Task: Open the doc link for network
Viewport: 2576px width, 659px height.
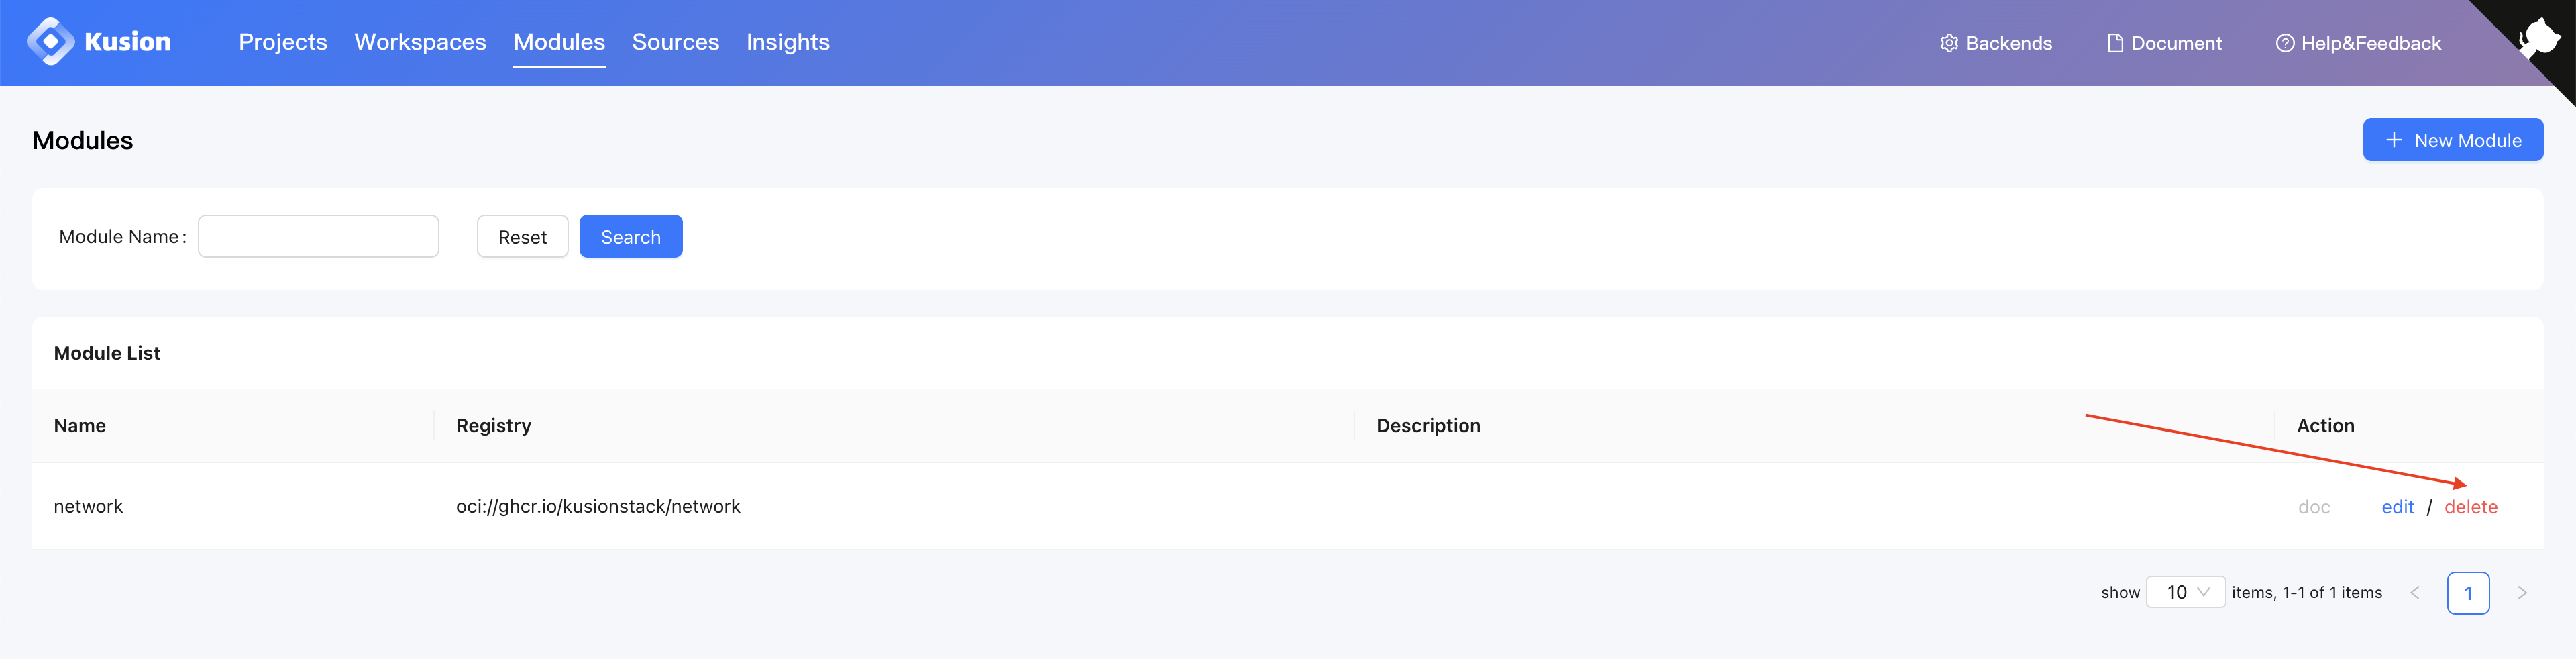Action: (x=2313, y=507)
